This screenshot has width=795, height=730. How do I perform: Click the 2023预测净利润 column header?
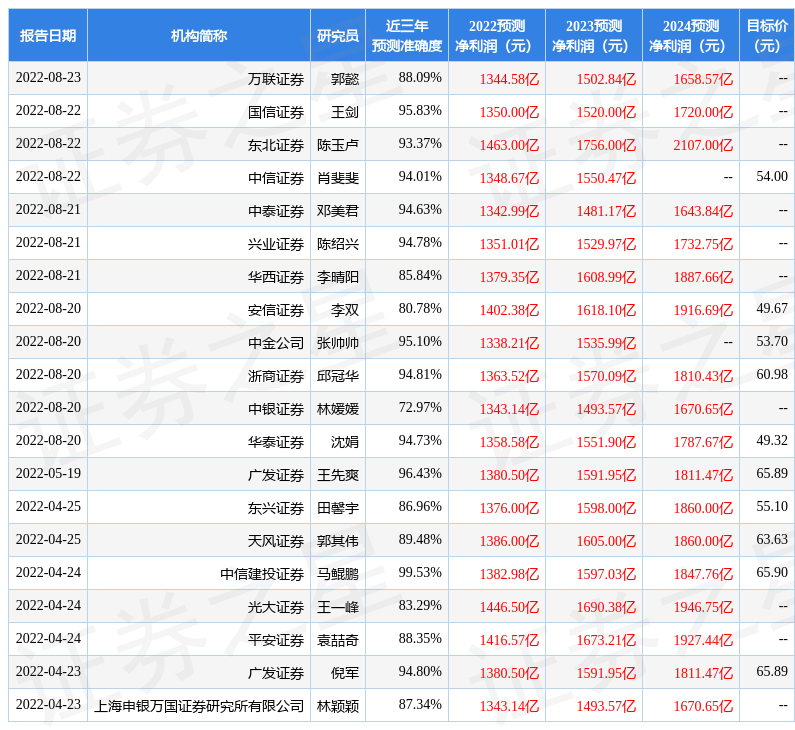pyautogui.click(x=594, y=35)
